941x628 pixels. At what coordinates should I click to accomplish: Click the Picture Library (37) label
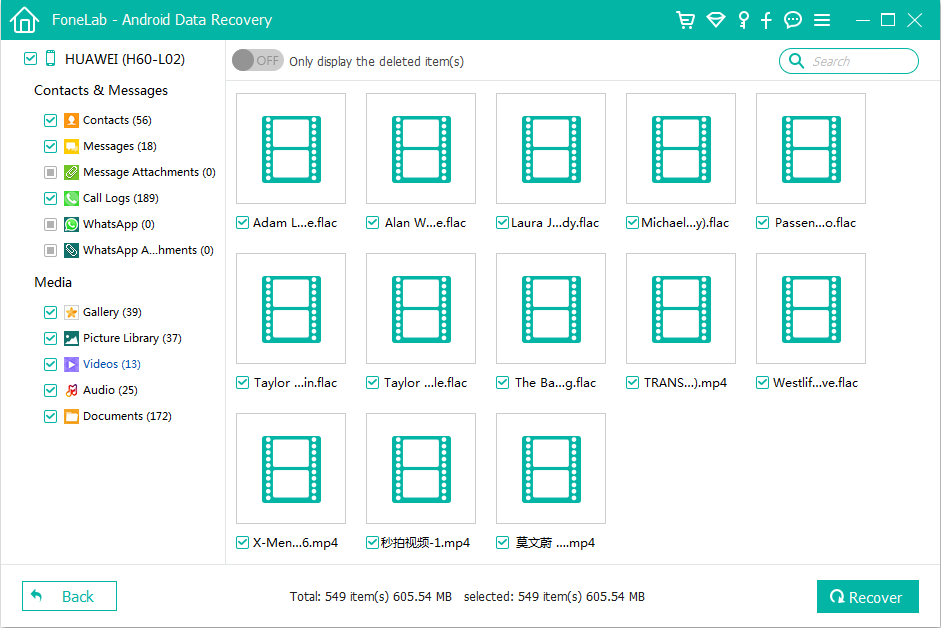(132, 338)
